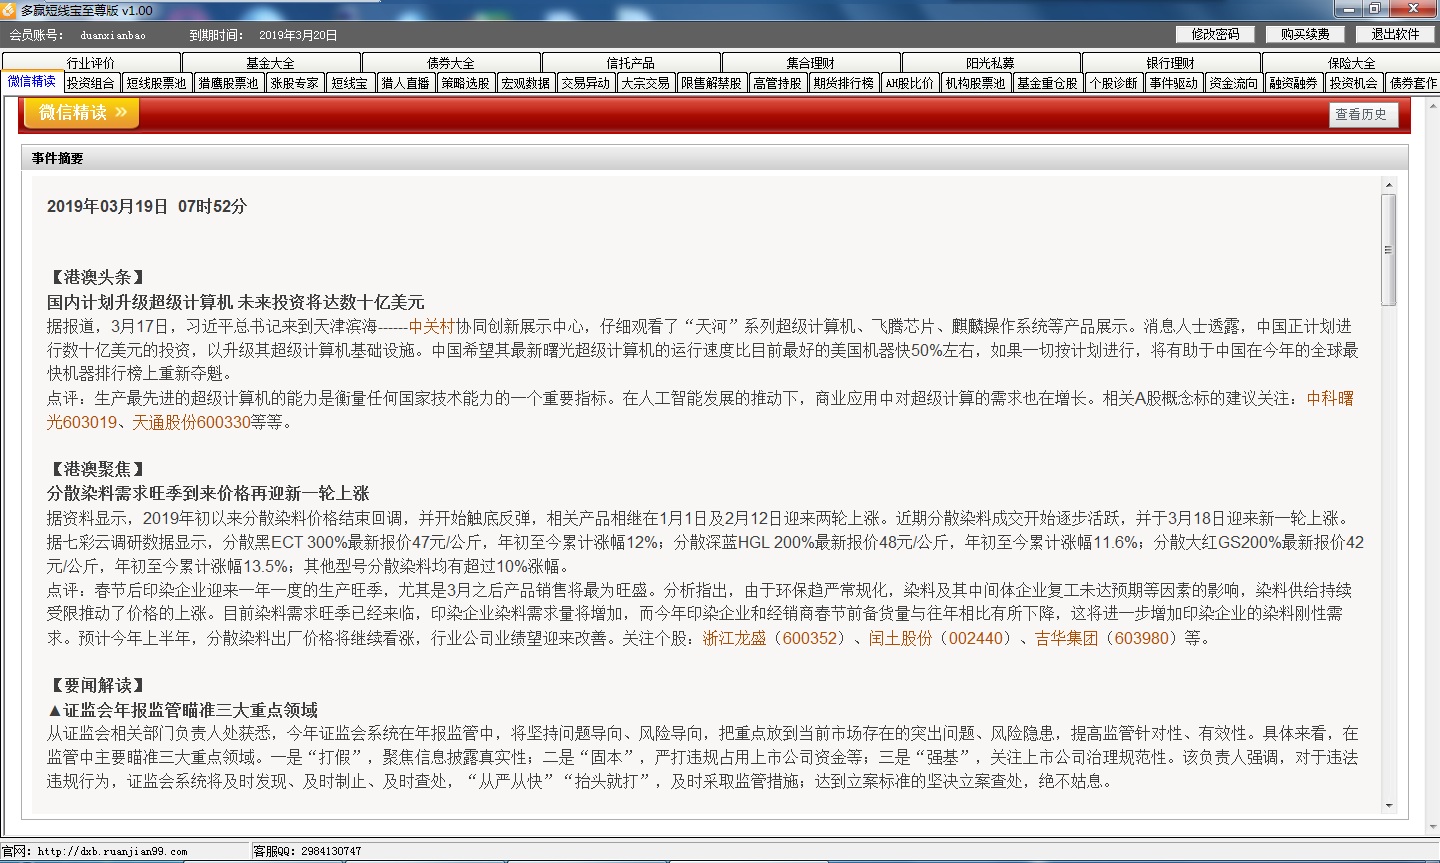Screen dimensions: 1440x863
Task: Click the 【港澳聚焦】 section label
Action: coord(96,469)
